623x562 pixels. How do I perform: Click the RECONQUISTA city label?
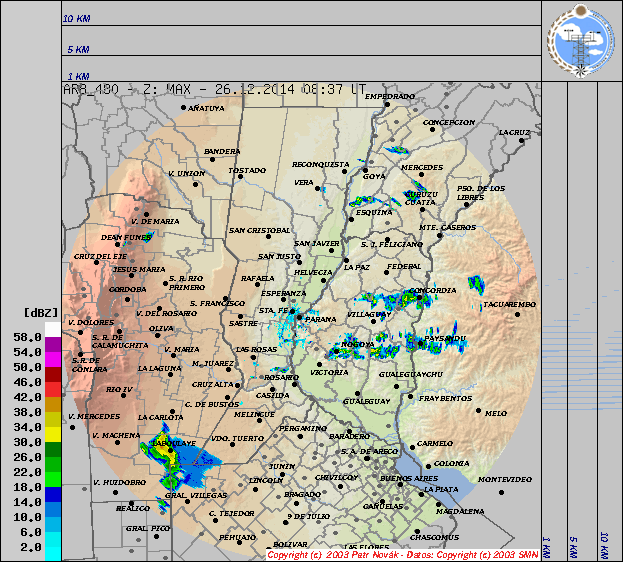(x=321, y=165)
